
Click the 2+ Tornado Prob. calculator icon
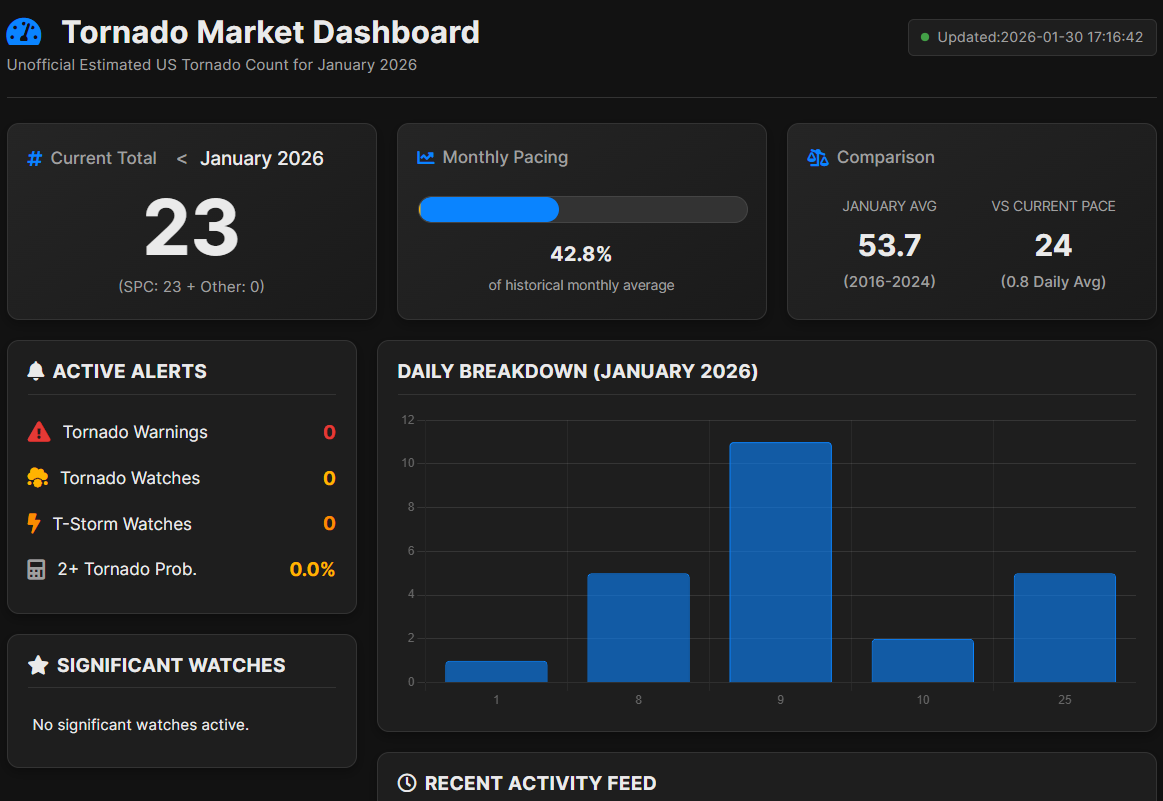(x=35, y=569)
